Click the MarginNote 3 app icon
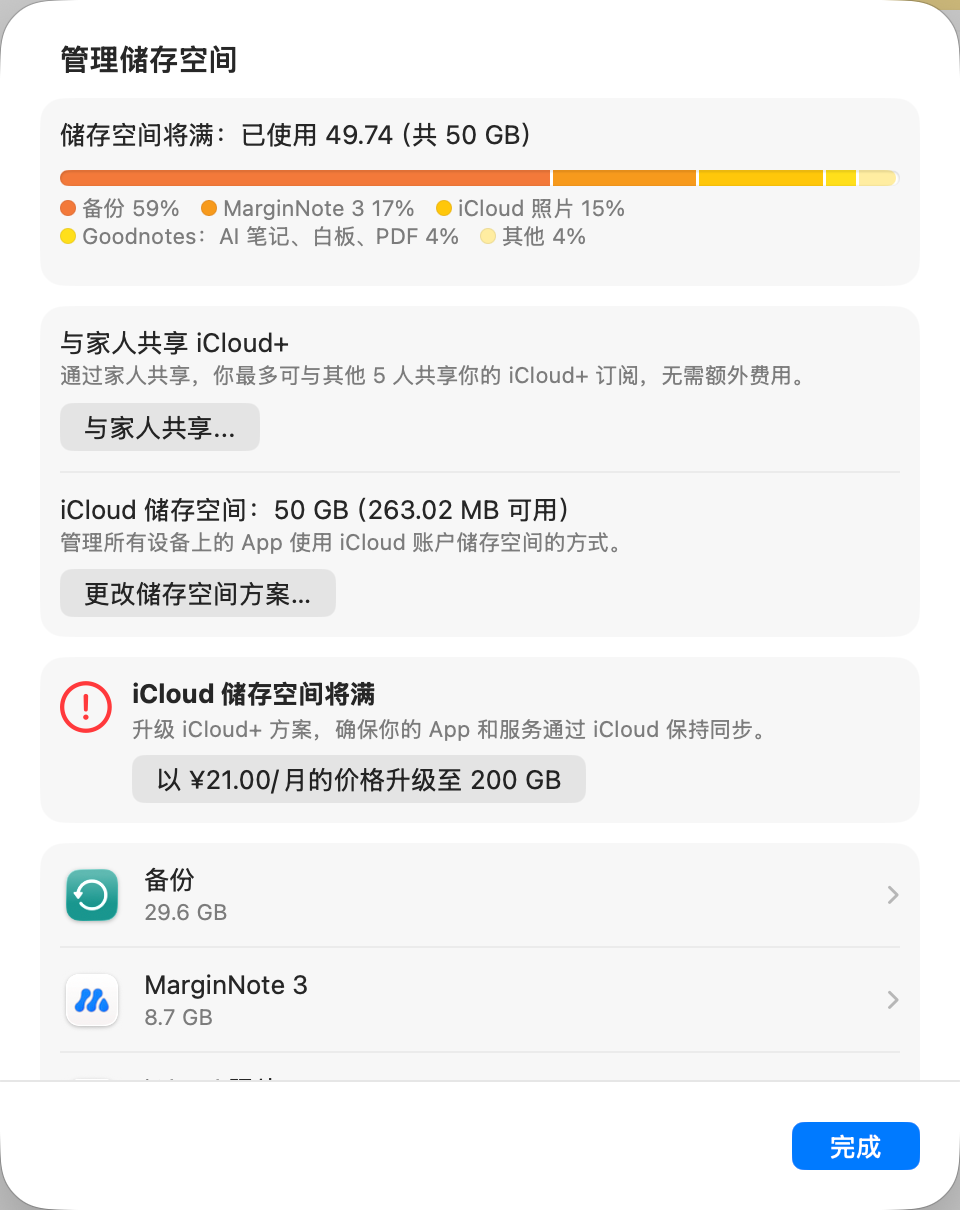960x1210 pixels. [92, 1000]
